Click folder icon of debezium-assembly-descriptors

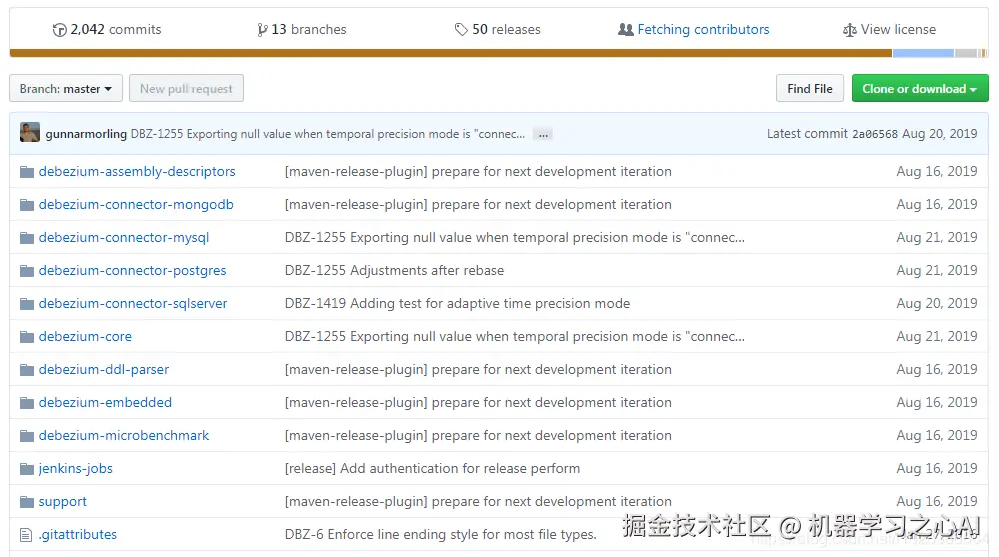tap(27, 172)
